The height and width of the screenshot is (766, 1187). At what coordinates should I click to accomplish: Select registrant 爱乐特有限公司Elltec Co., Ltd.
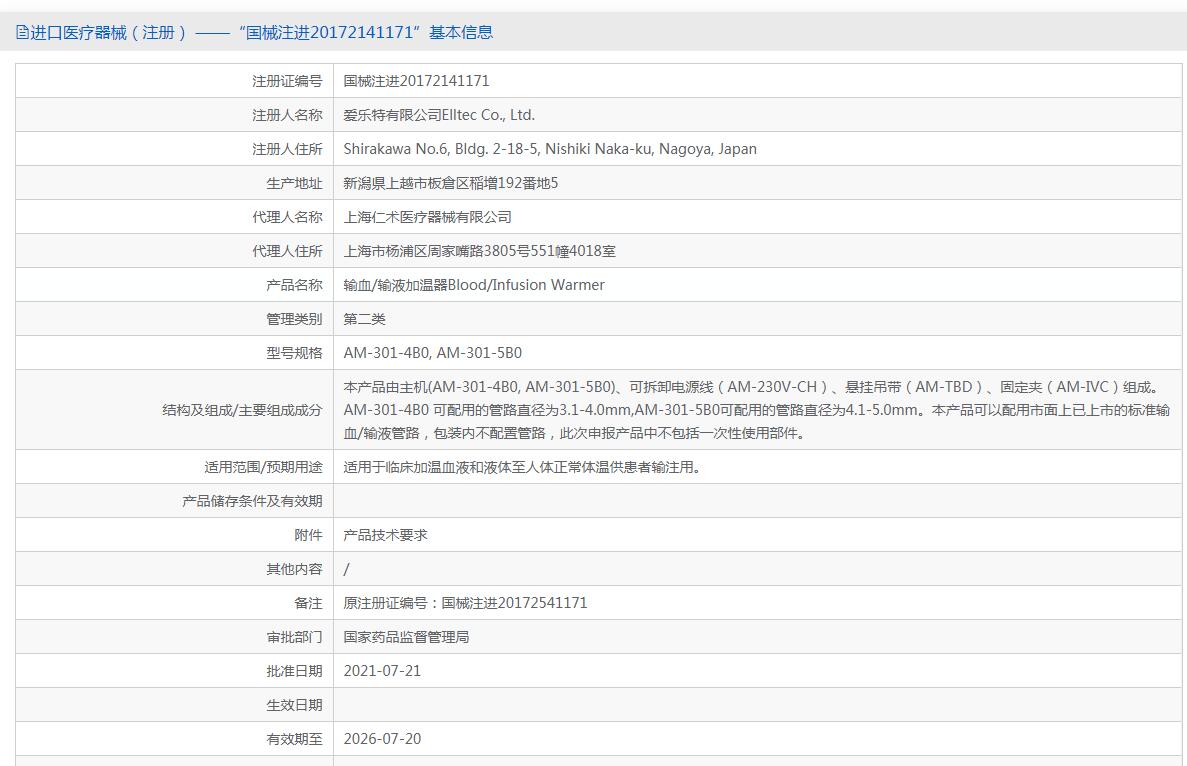439,115
